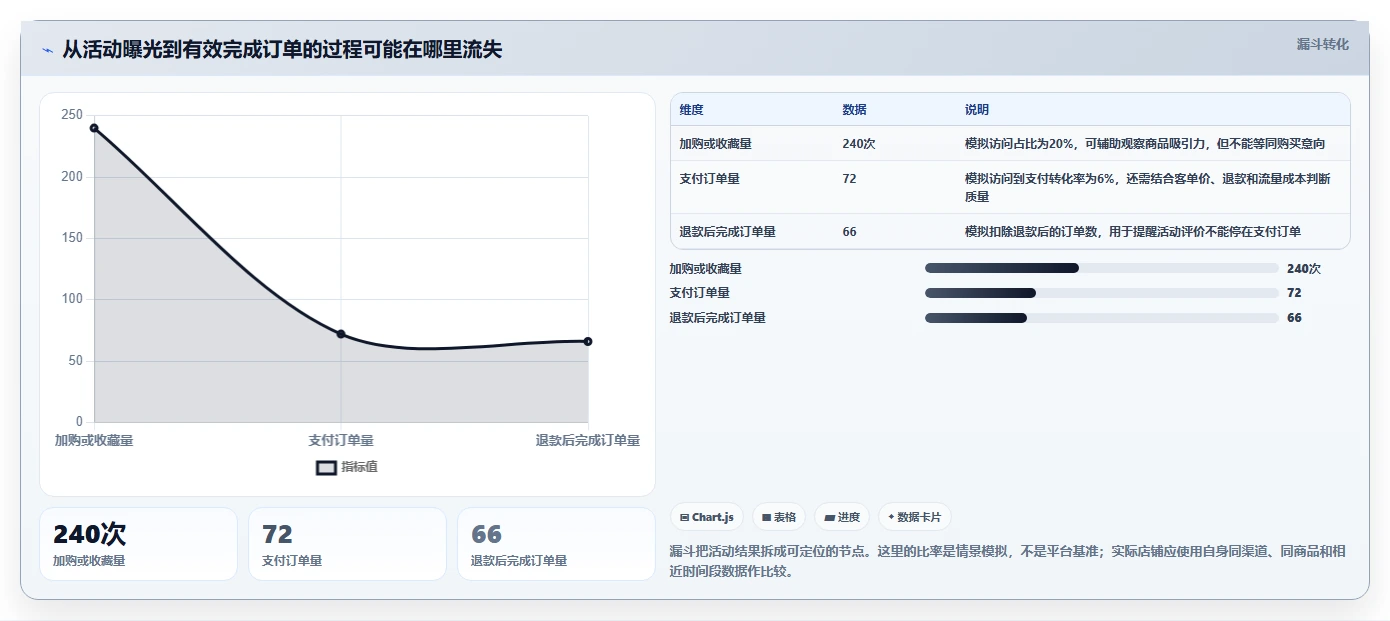The height and width of the screenshot is (621, 1390).
Task: Click the 加购或收藏量 progress bar
Action: [1102, 268]
